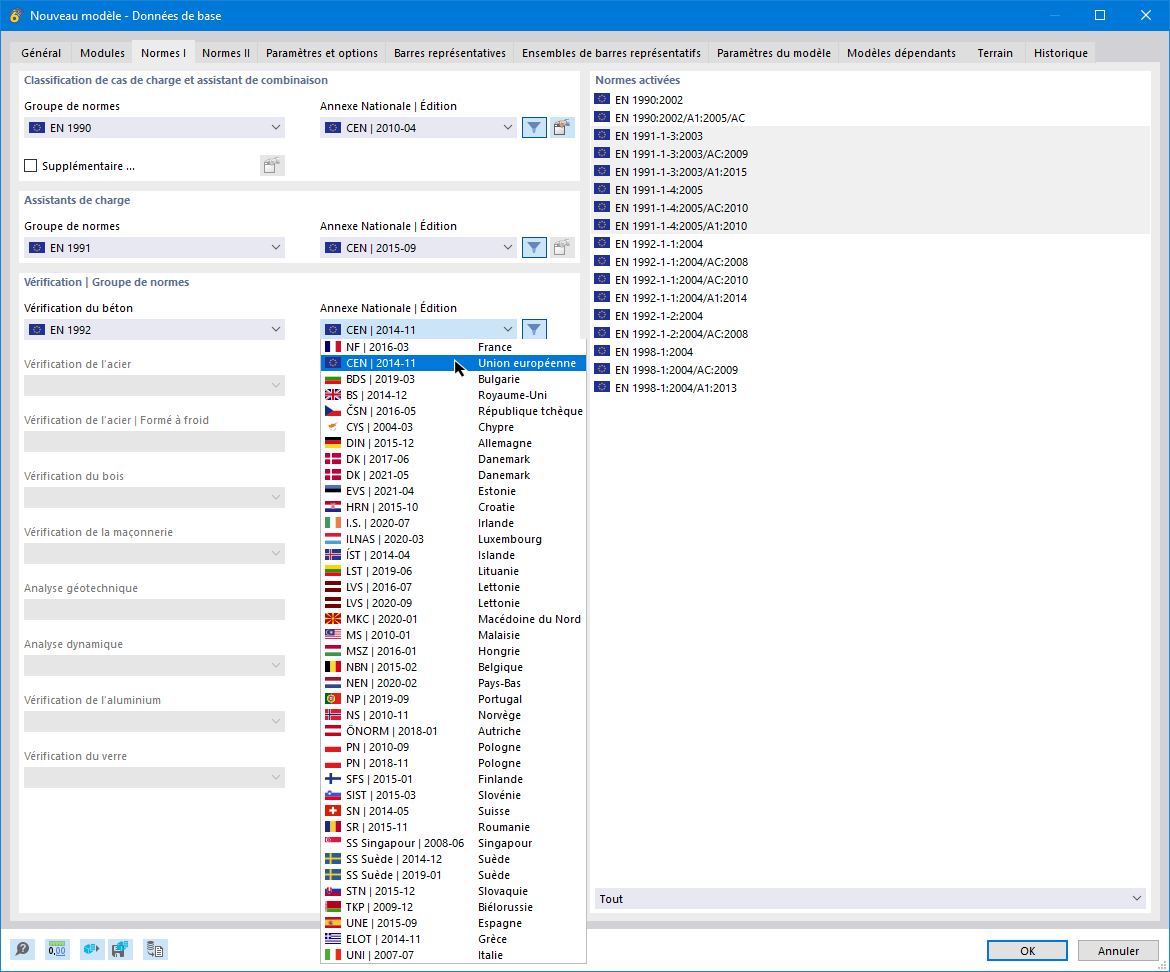Open the EN 1990 Groupe de normes dropdown
1170x972 pixels.
154,128
